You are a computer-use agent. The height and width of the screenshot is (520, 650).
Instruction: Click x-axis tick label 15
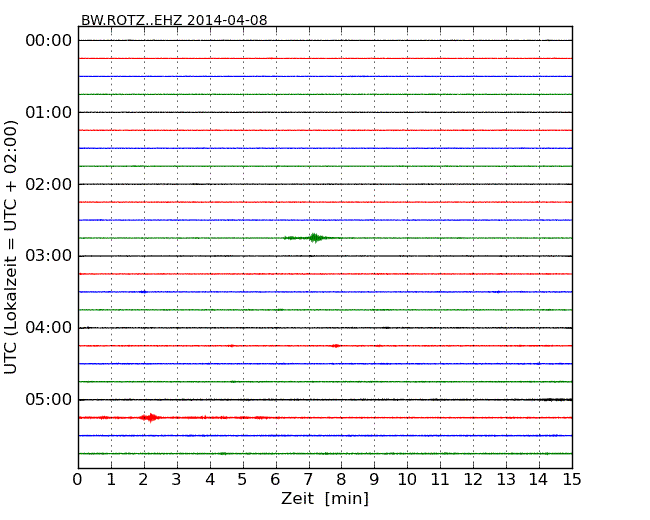[x=572, y=480]
